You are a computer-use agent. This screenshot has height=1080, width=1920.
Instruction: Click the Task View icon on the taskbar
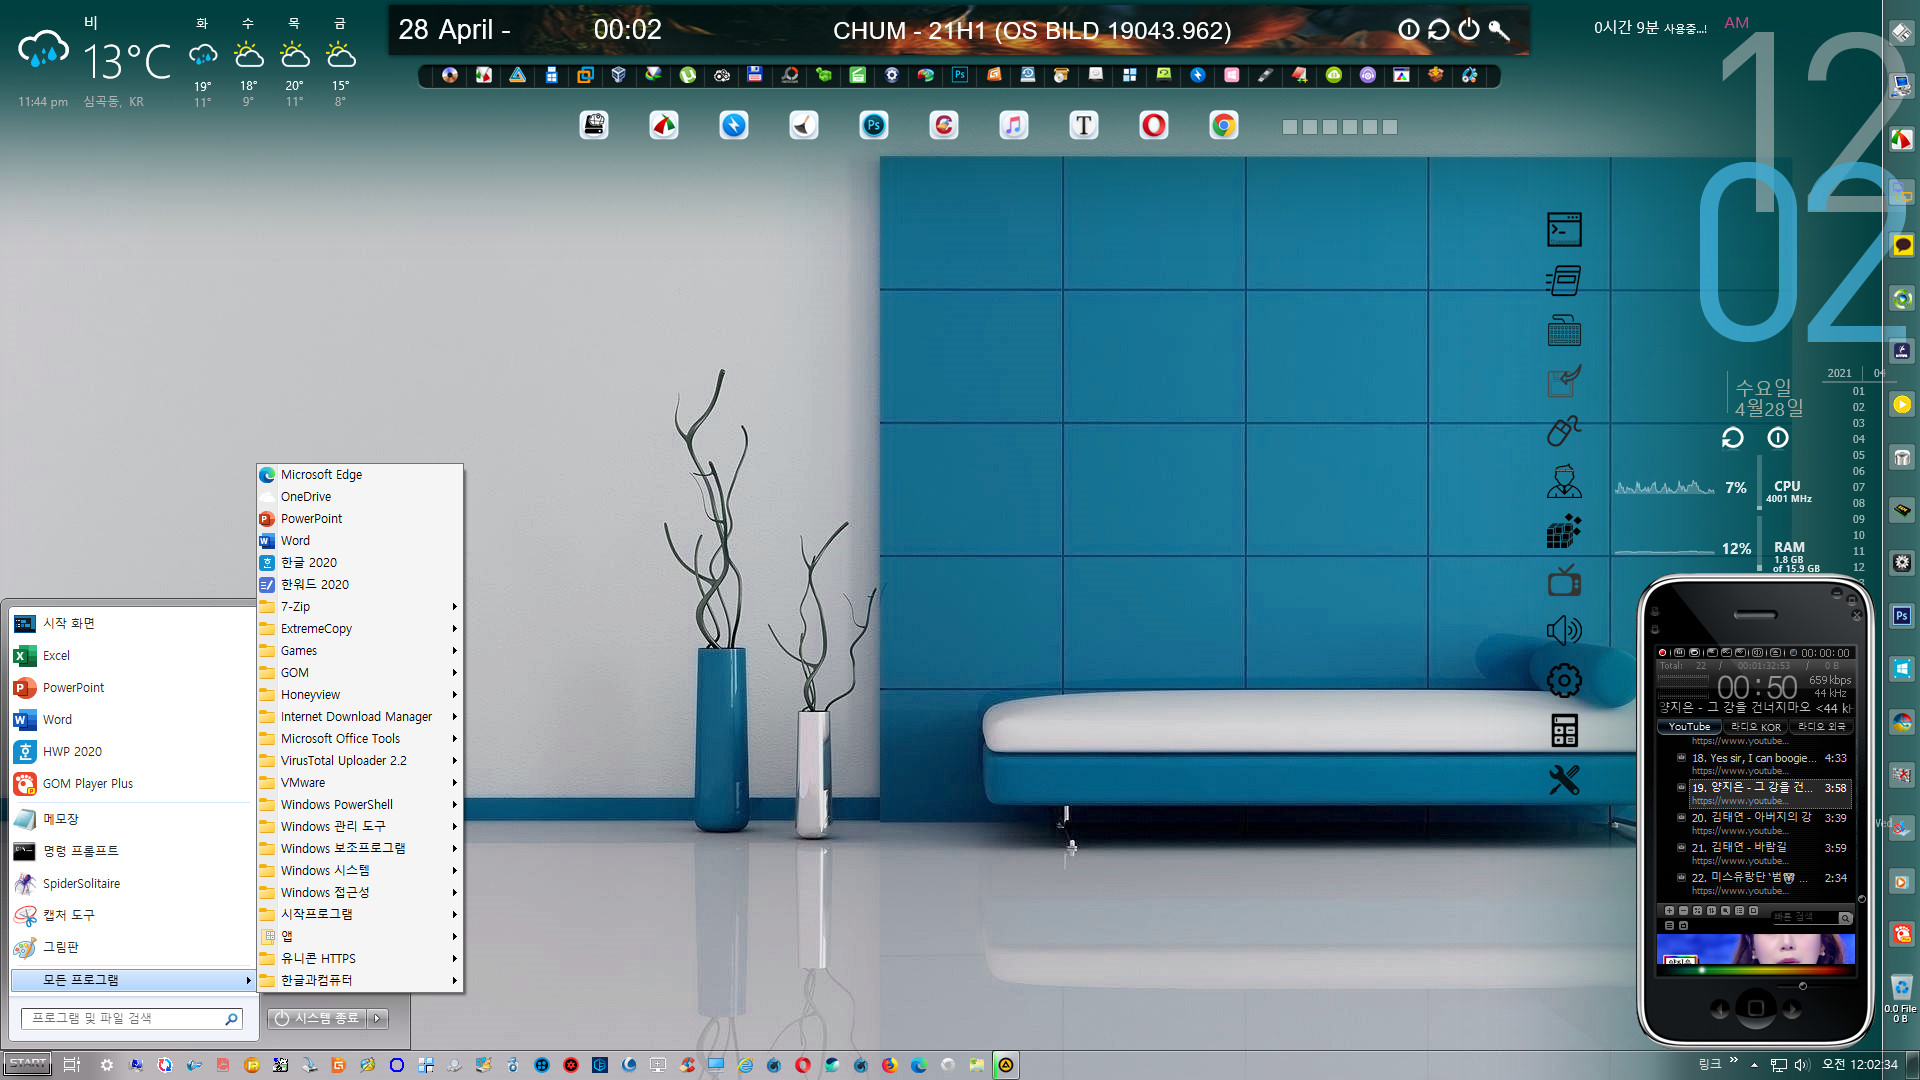tap(71, 1065)
